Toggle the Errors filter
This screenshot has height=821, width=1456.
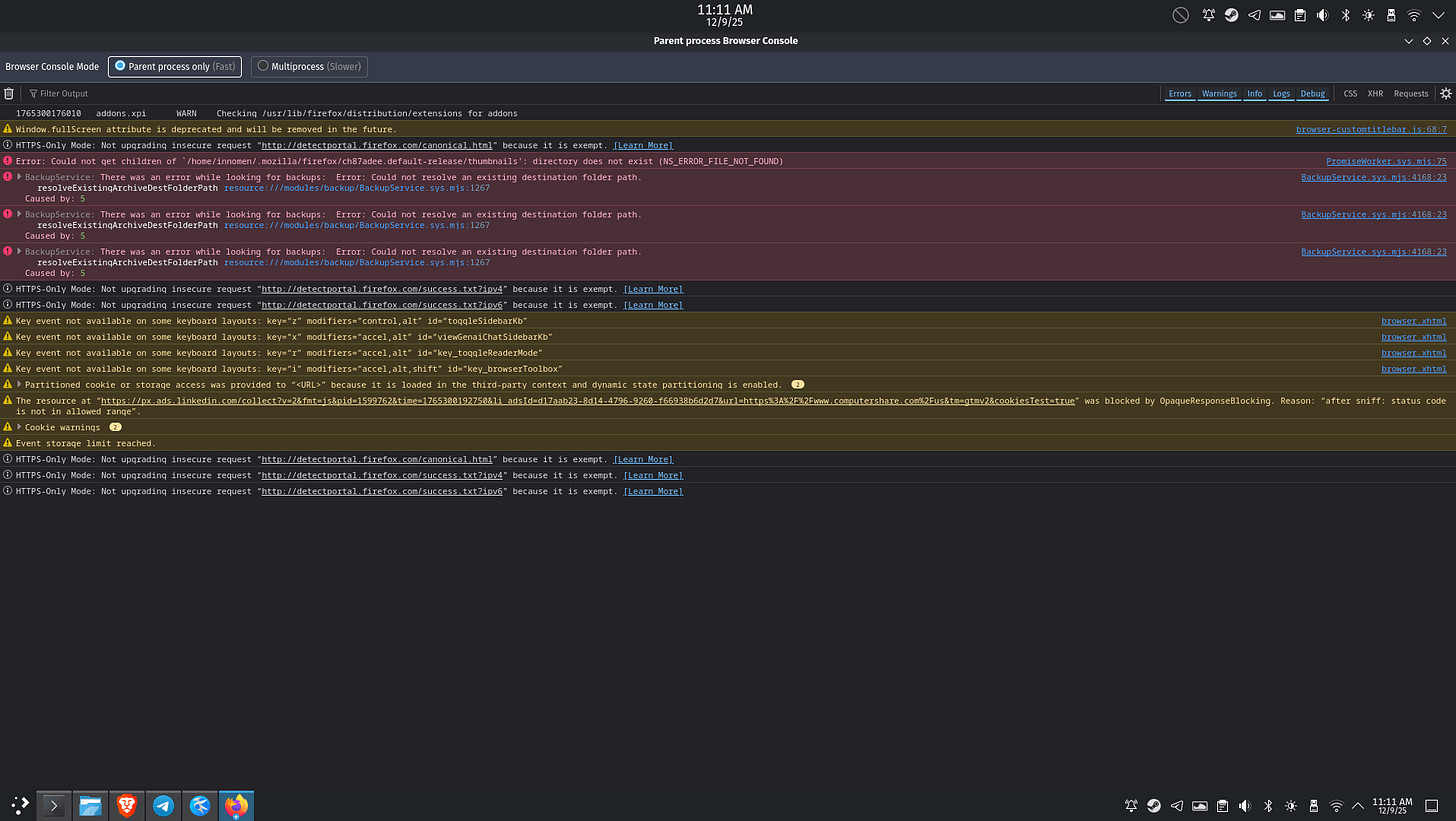[1180, 93]
